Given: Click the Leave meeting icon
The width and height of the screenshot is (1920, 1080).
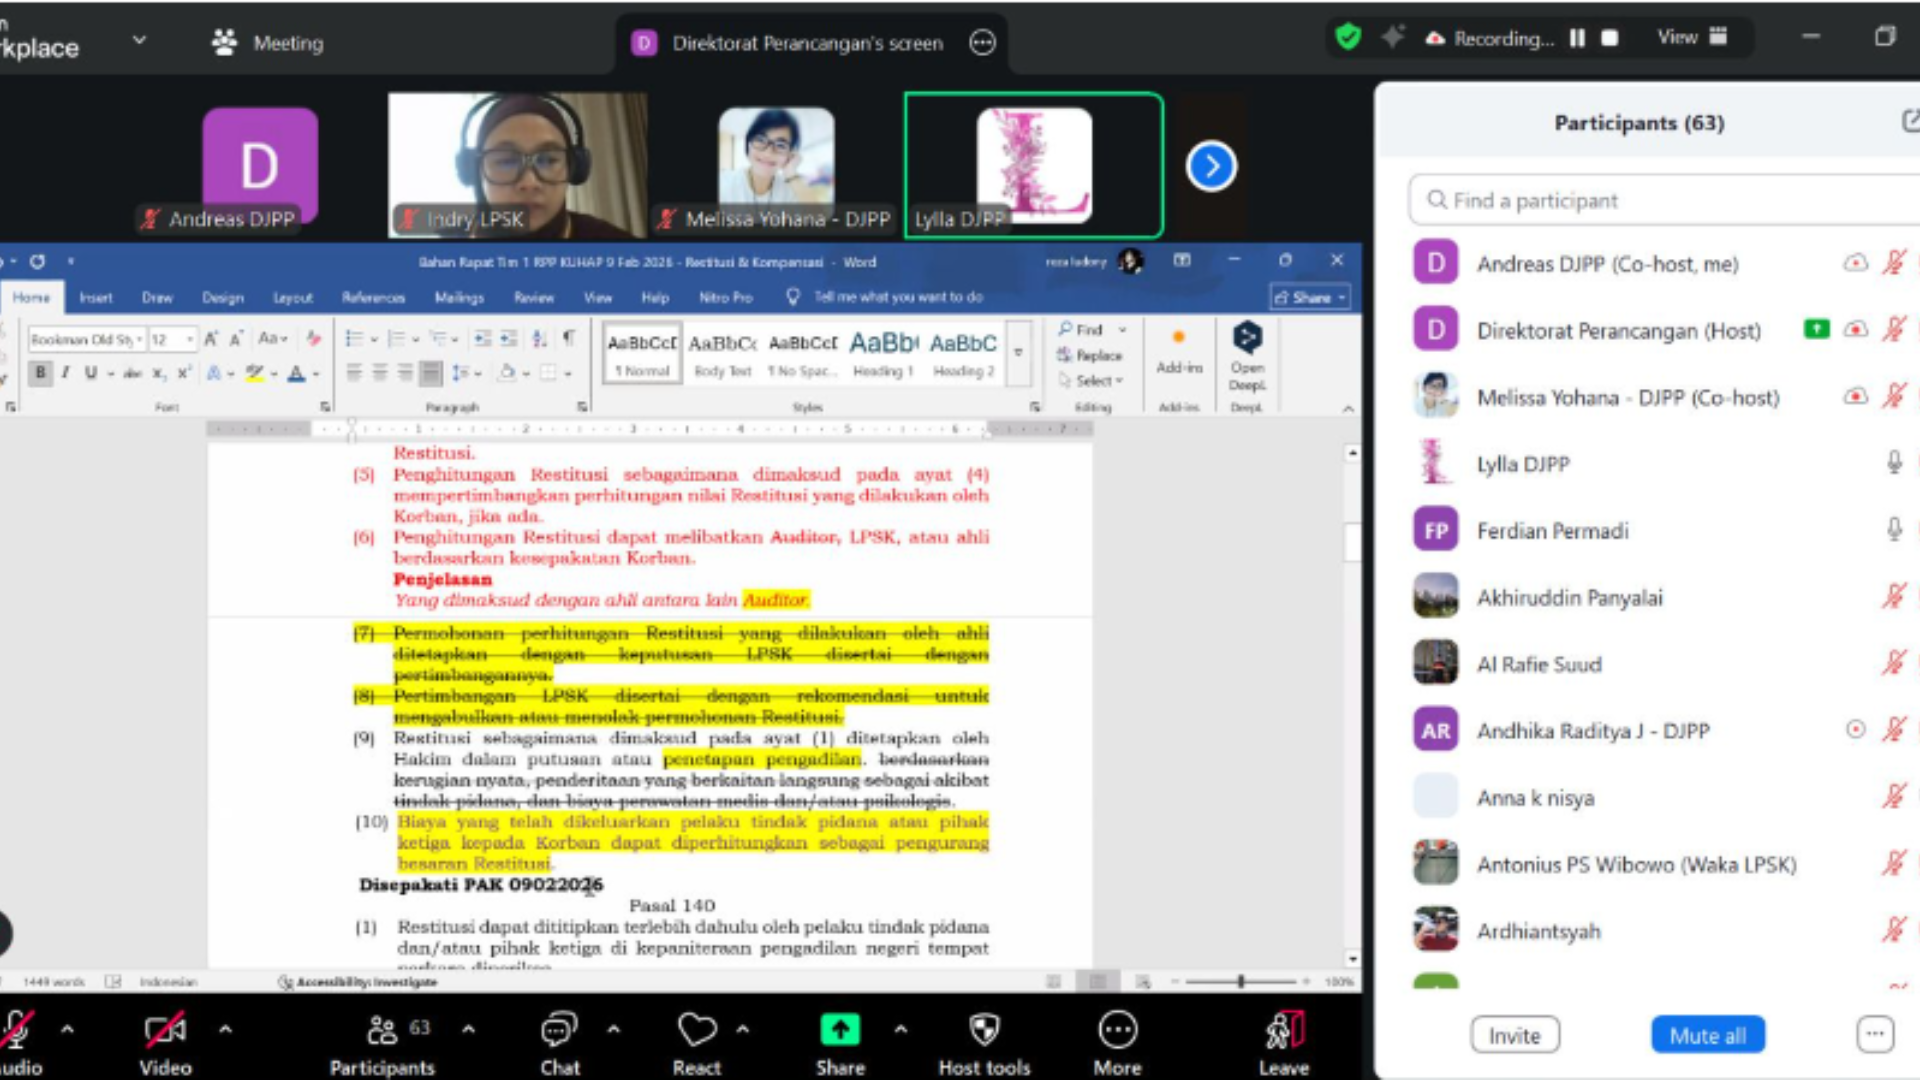Looking at the screenshot, I should pyautogui.click(x=1284, y=1030).
